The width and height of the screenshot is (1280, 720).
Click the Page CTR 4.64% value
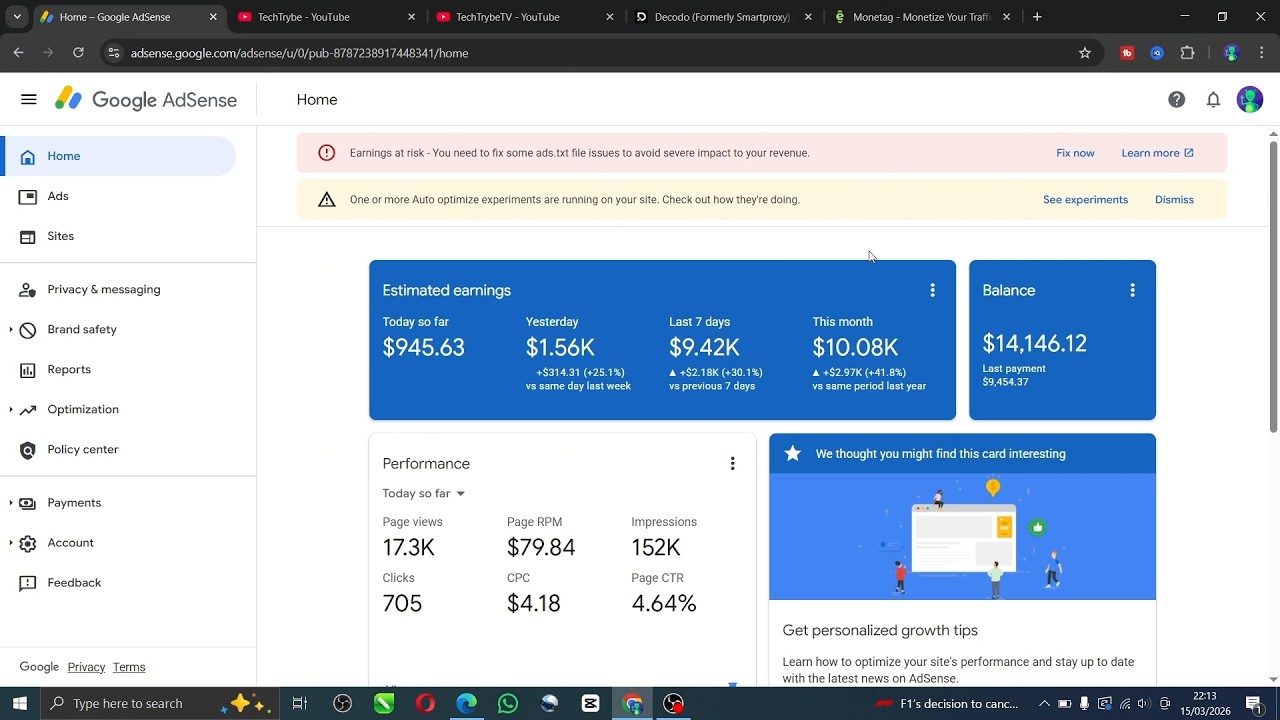pyautogui.click(x=664, y=603)
